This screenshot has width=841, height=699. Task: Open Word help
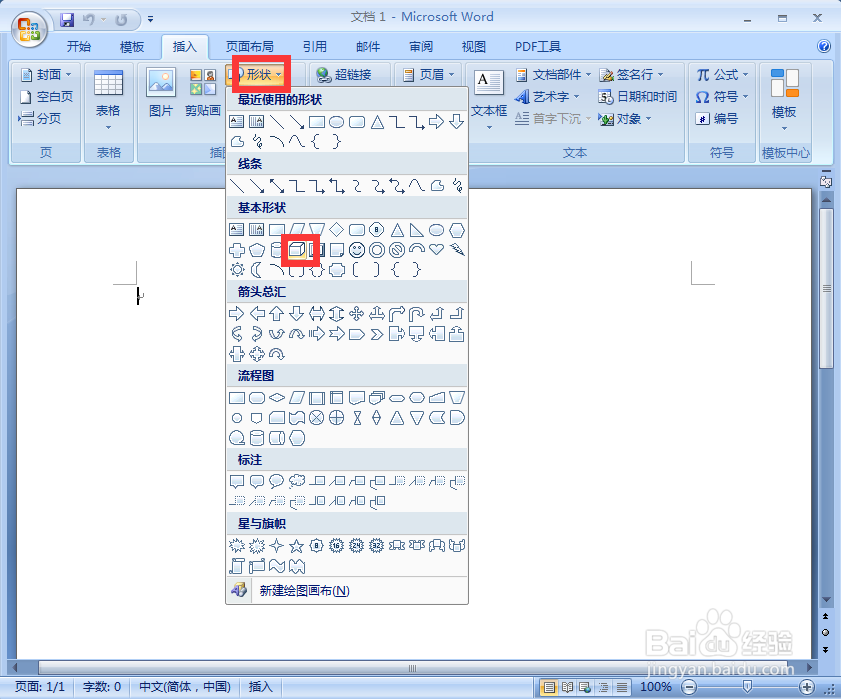(x=824, y=46)
